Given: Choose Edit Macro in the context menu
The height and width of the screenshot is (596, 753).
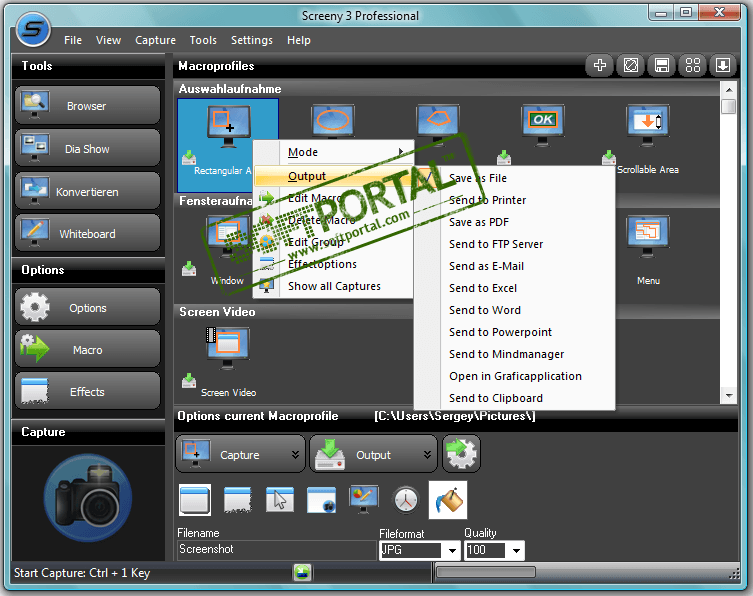Looking at the screenshot, I should [334, 198].
